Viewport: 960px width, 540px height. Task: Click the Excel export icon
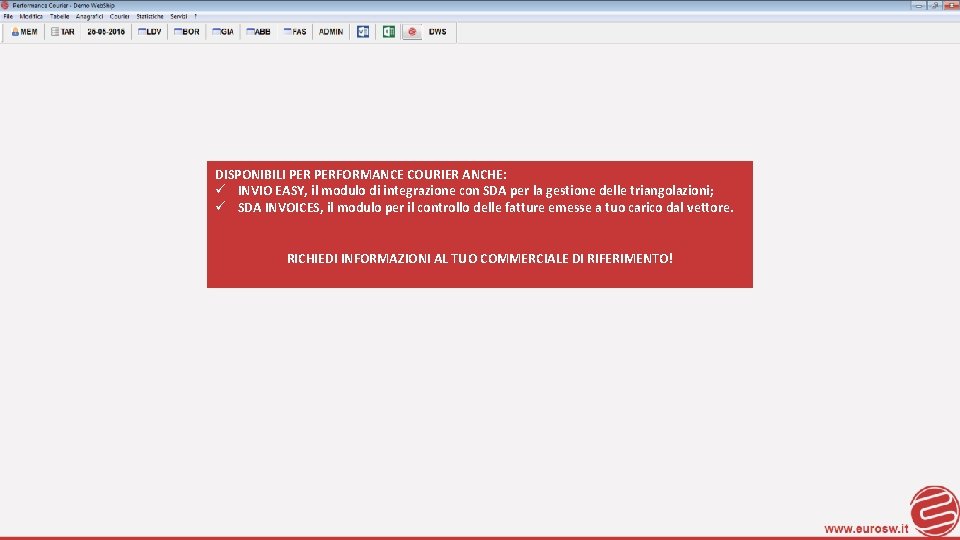click(389, 32)
